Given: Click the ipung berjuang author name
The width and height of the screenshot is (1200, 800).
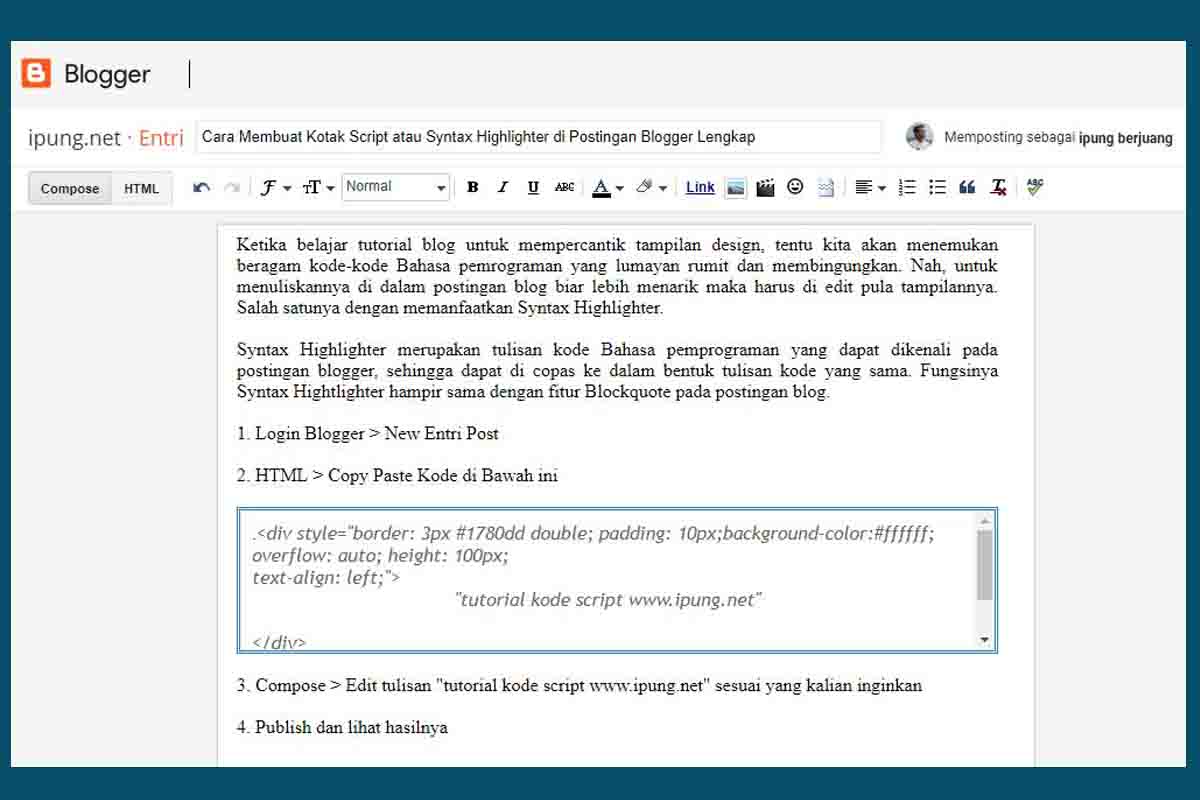Looking at the screenshot, I should pyautogui.click(x=1126, y=138).
